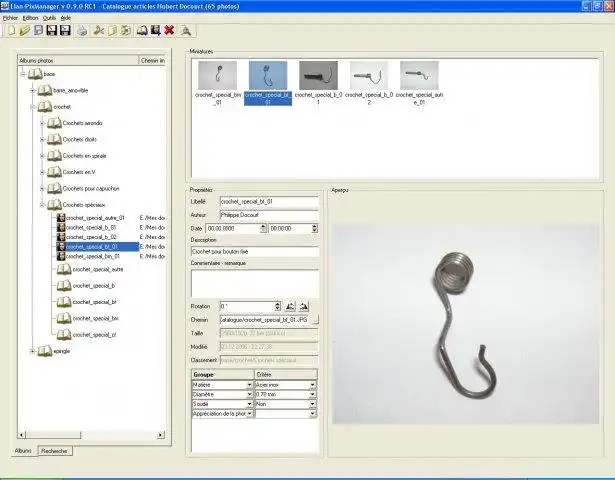The height and width of the screenshot is (480, 615).
Task: Click the browse button next to Chemin
Action: click(x=315, y=320)
